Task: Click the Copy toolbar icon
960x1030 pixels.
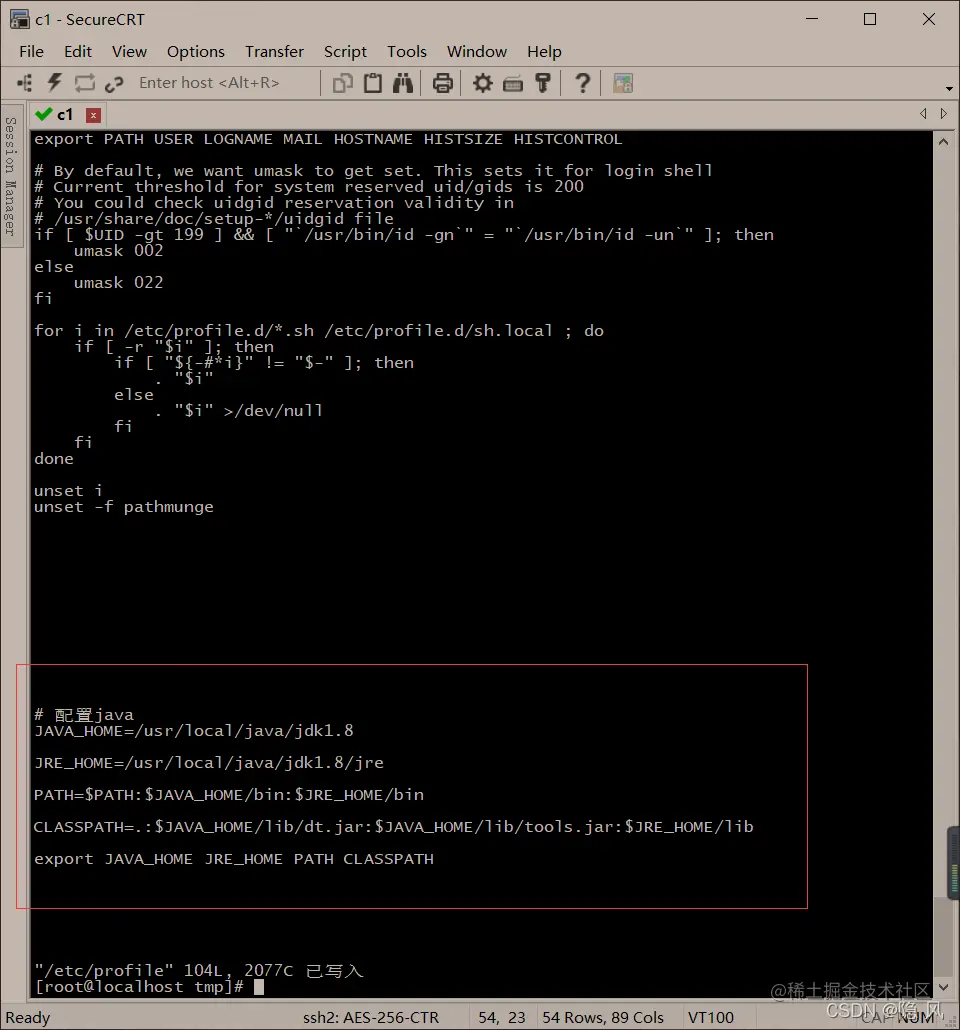Action: (343, 83)
